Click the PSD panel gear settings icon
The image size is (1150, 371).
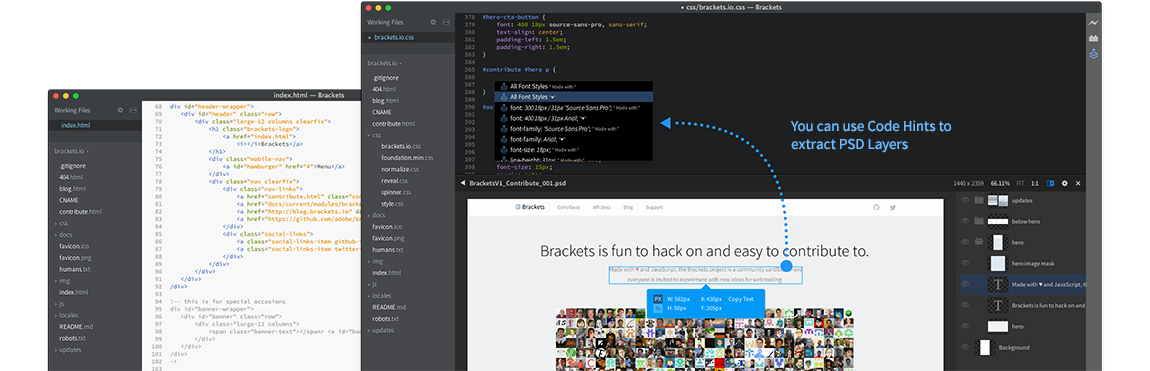1065,183
